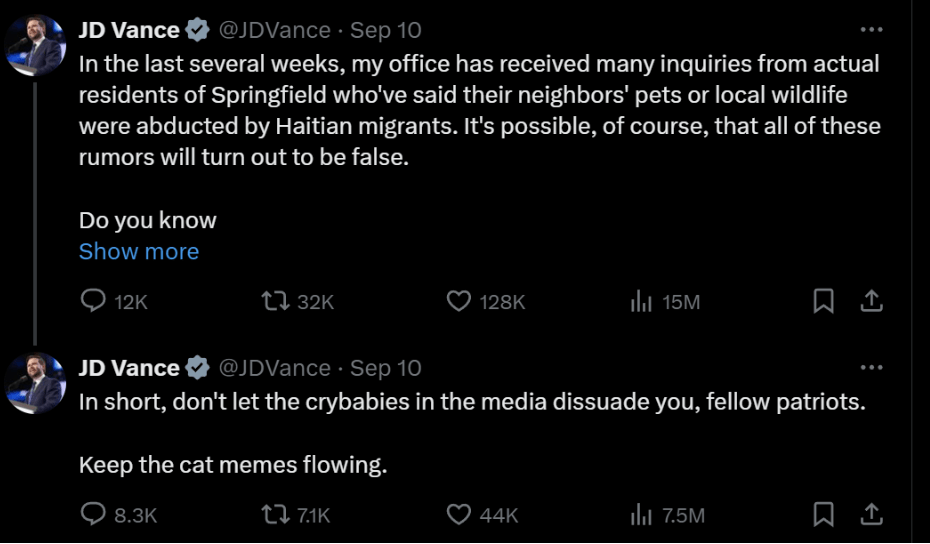Like the cat memes tweet with 44K likes
930x544 pixels.
(x=458, y=515)
